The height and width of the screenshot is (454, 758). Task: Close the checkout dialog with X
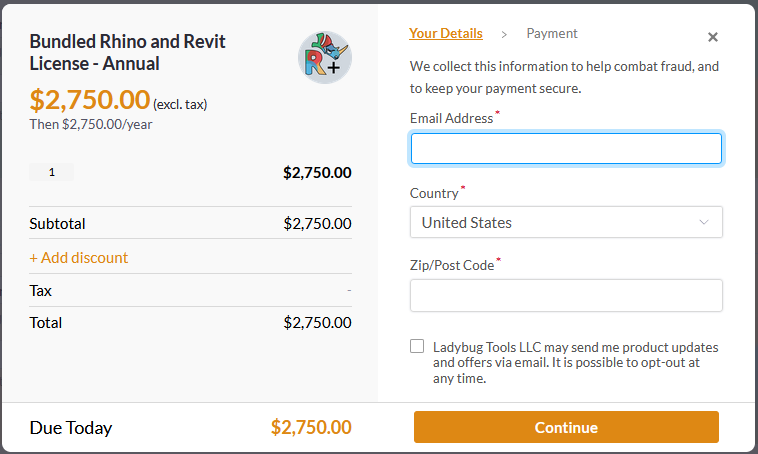click(713, 37)
